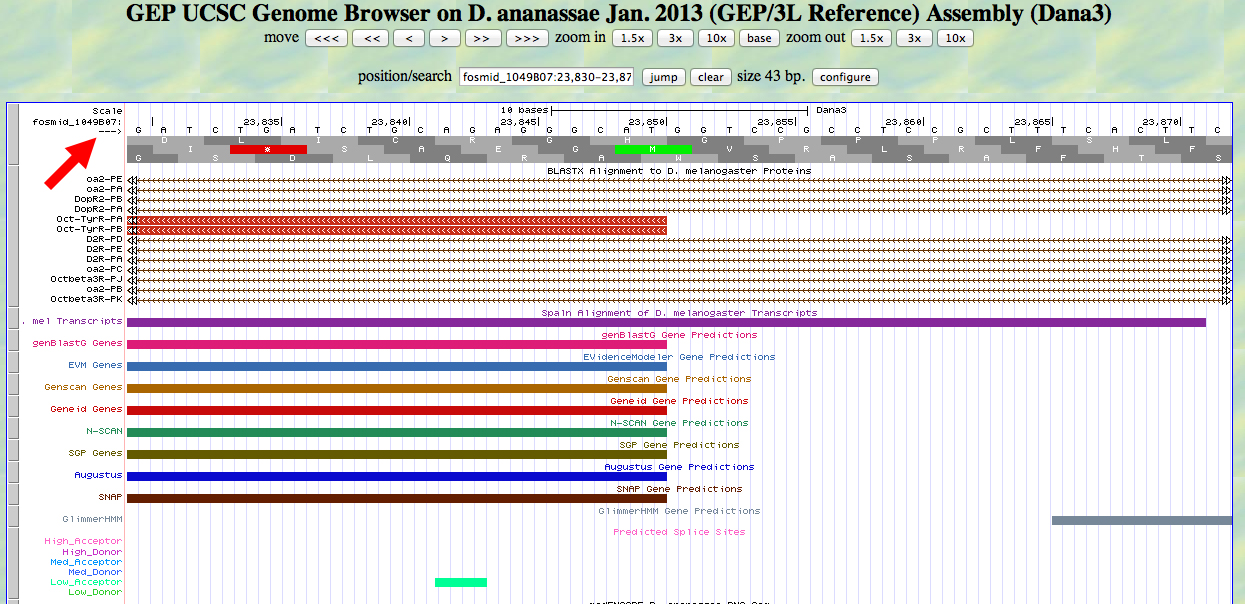This screenshot has height=604, width=1245.
Task: Zoom out by 10x
Action: (955, 38)
